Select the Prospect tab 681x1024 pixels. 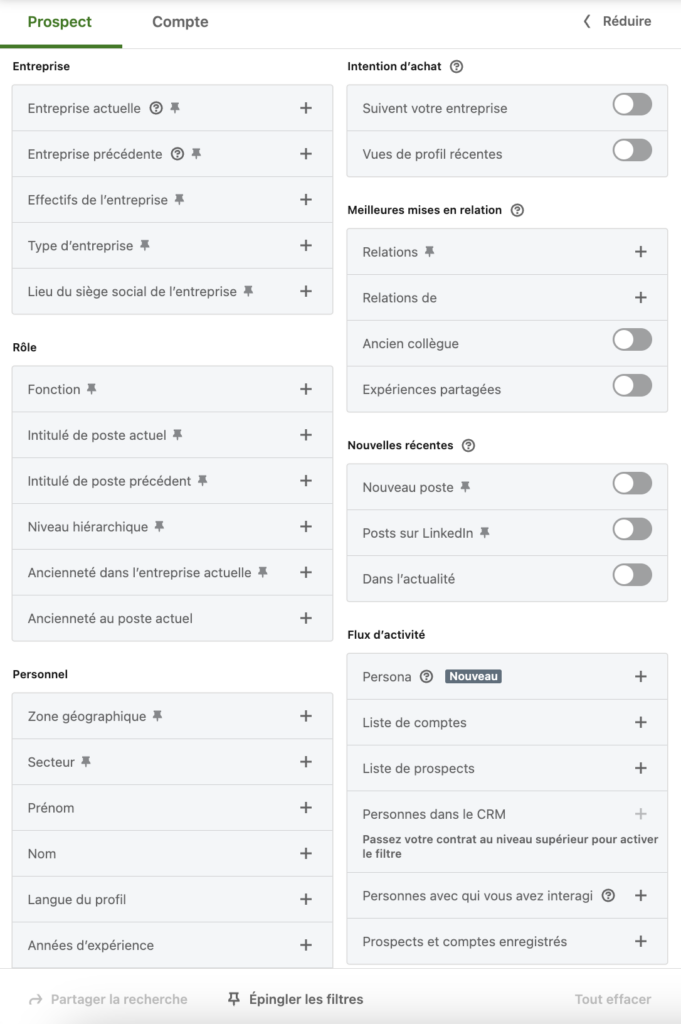click(61, 21)
